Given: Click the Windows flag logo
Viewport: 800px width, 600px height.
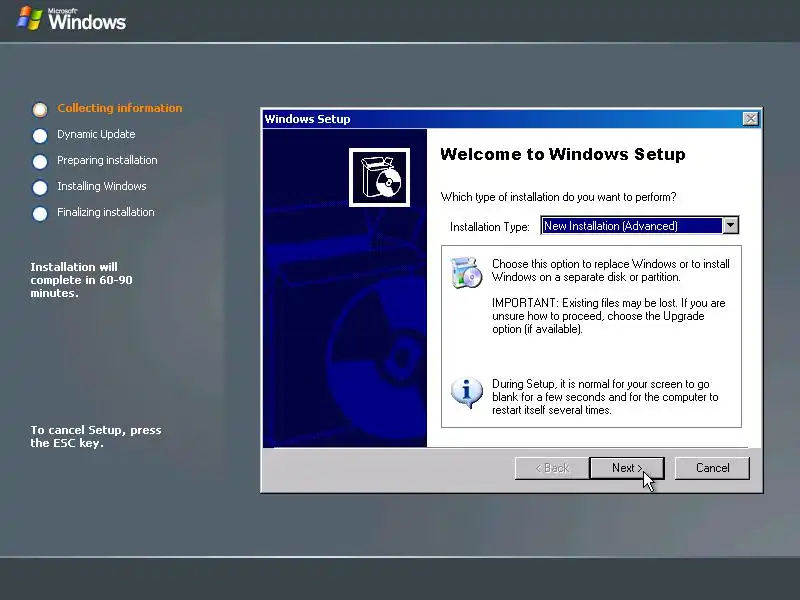Looking at the screenshot, I should [29, 18].
